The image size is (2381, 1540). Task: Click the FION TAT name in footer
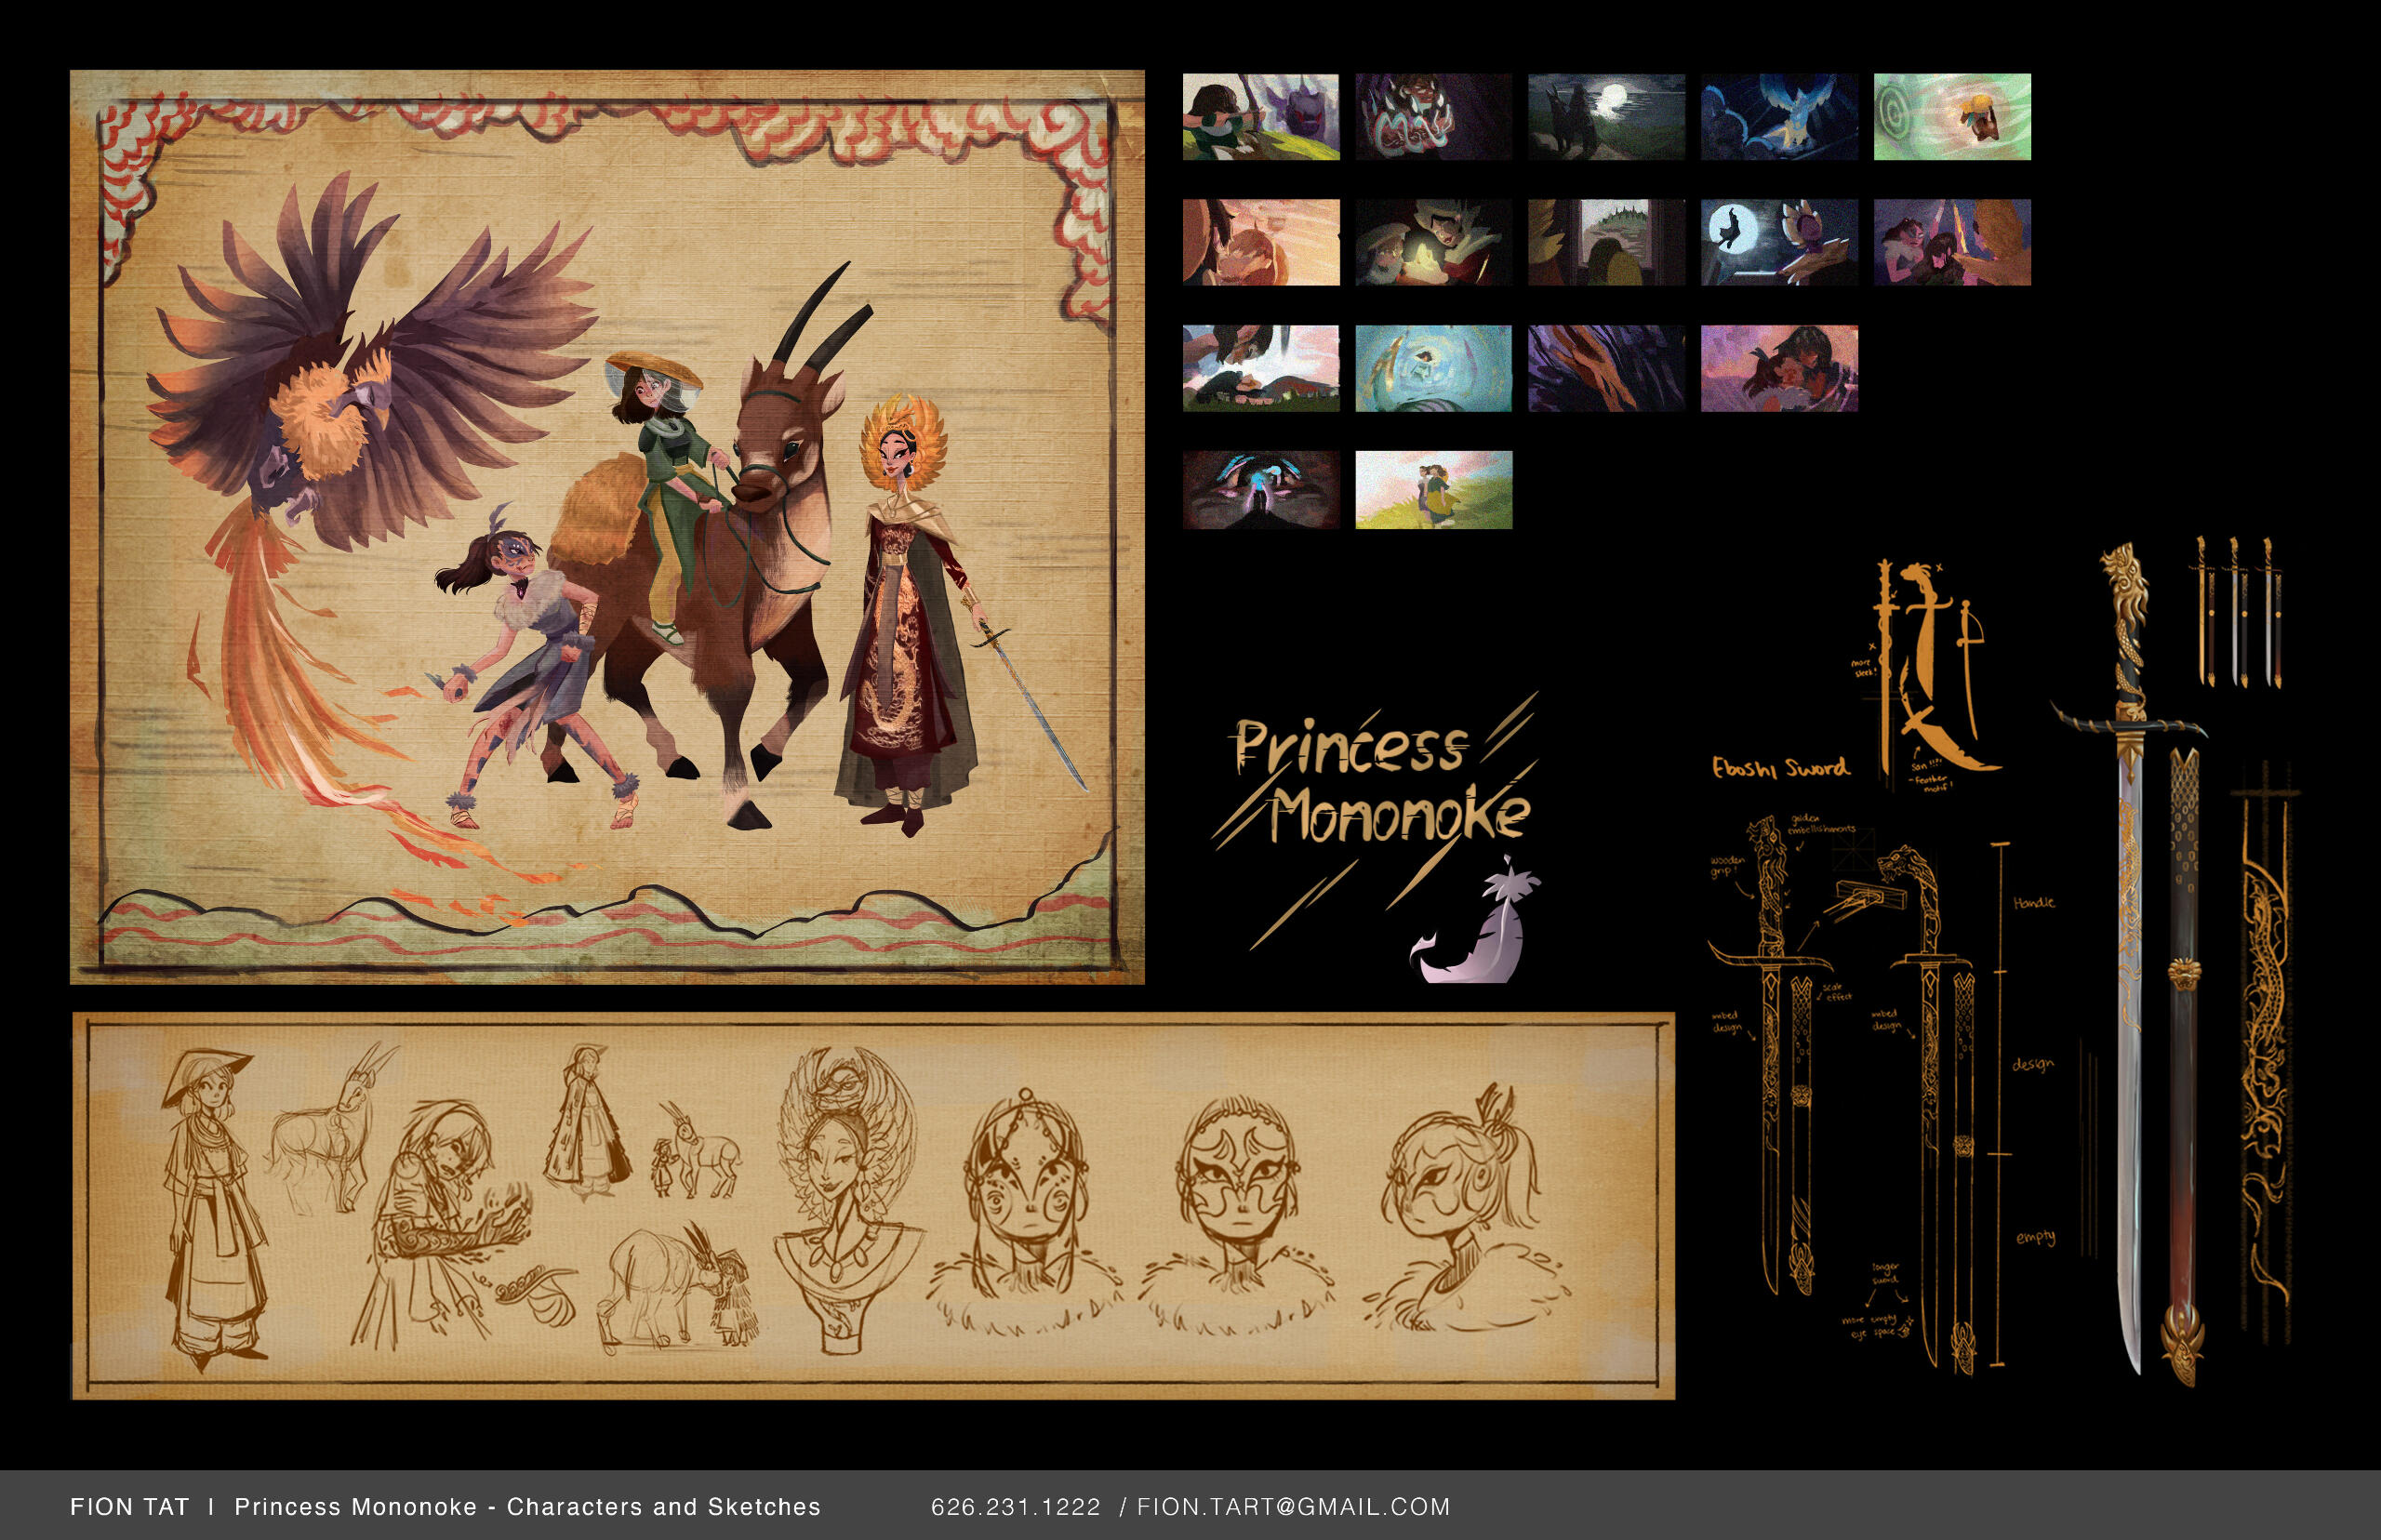click(129, 1507)
